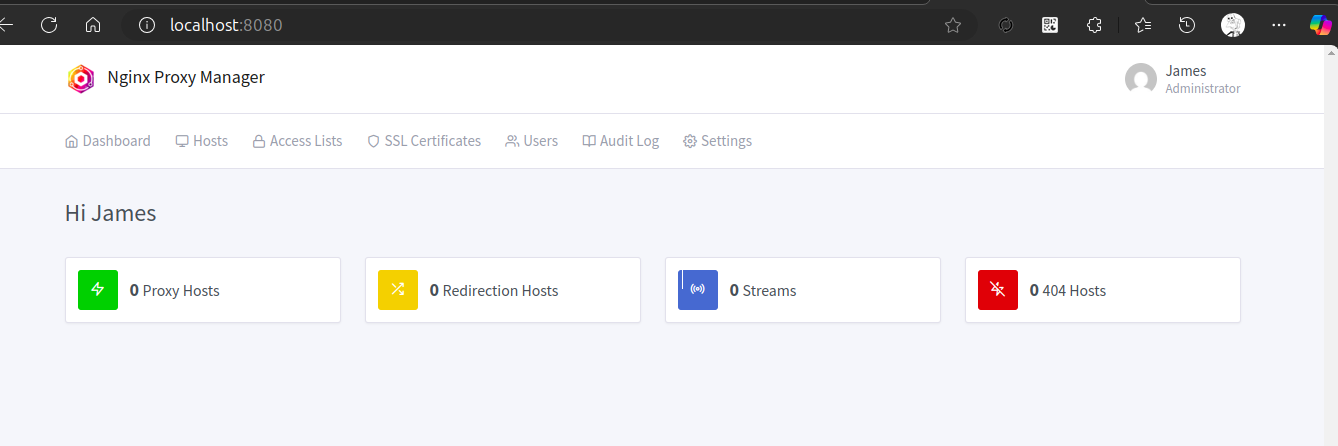1338x446 pixels.
Task: Click the green Proxy Hosts bolt icon
Action: click(x=98, y=290)
